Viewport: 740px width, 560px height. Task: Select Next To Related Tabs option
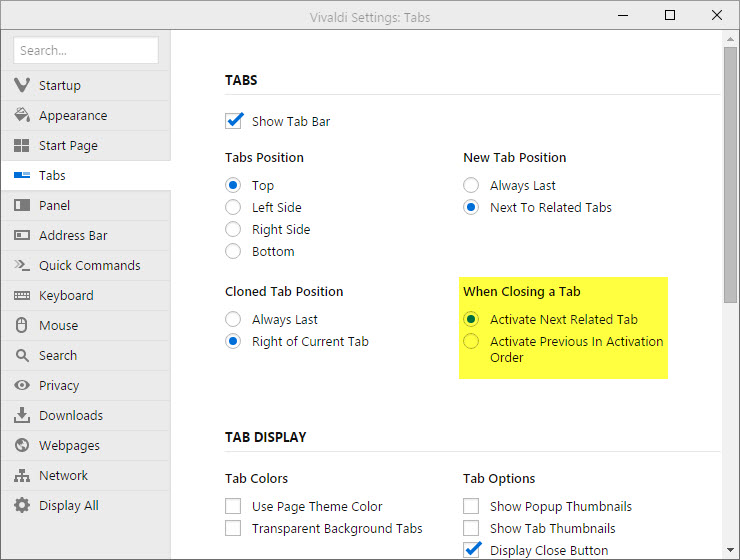(471, 207)
